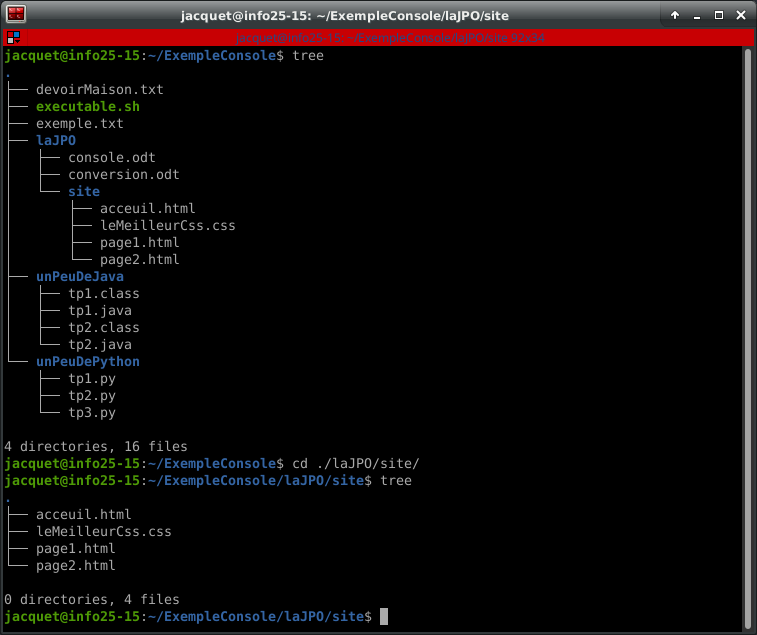Screen dimensions: 757x635
Task: Roll up window with the up-arrow button
Action: pyautogui.click(x=676, y=15)
